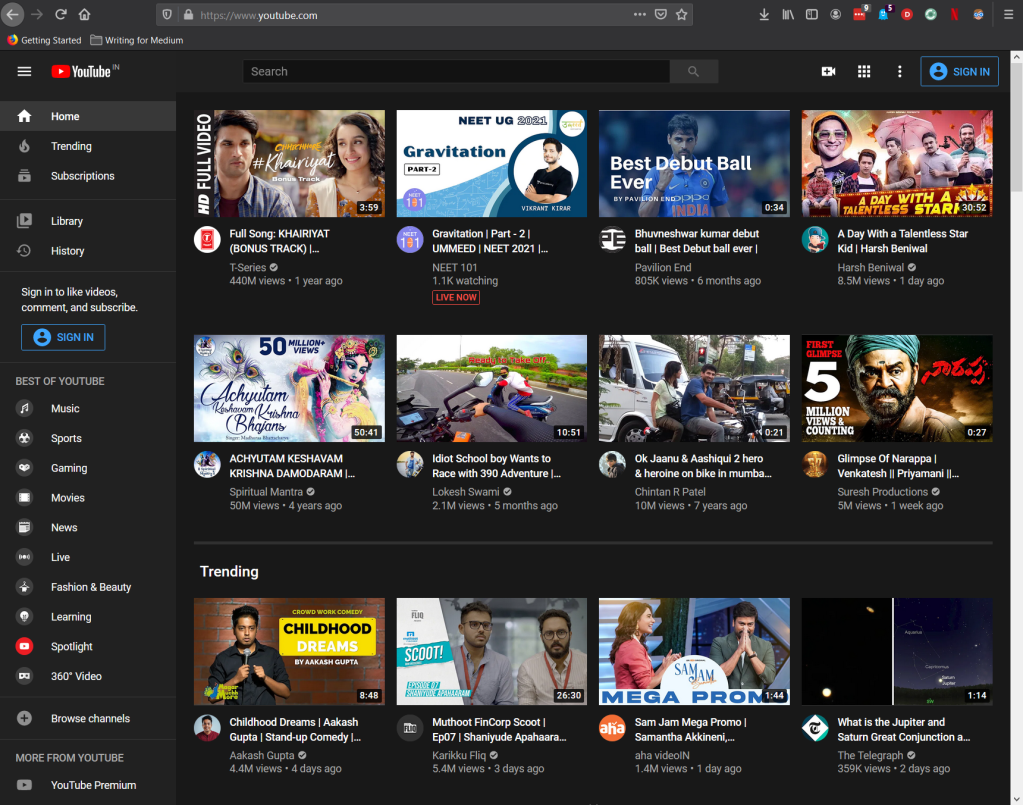The width and height of the screenshot is (1023, 805).
Task: Toggle the hamburger guide menu
Action: click(25, 72)
